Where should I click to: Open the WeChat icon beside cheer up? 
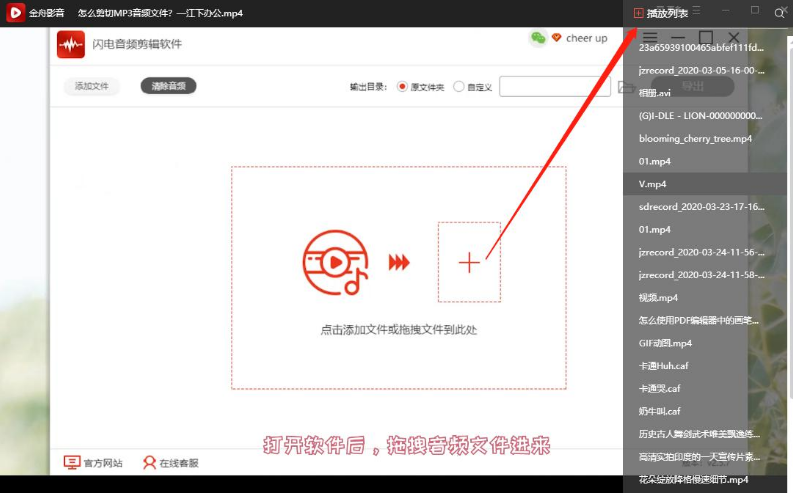click(538, 38)
